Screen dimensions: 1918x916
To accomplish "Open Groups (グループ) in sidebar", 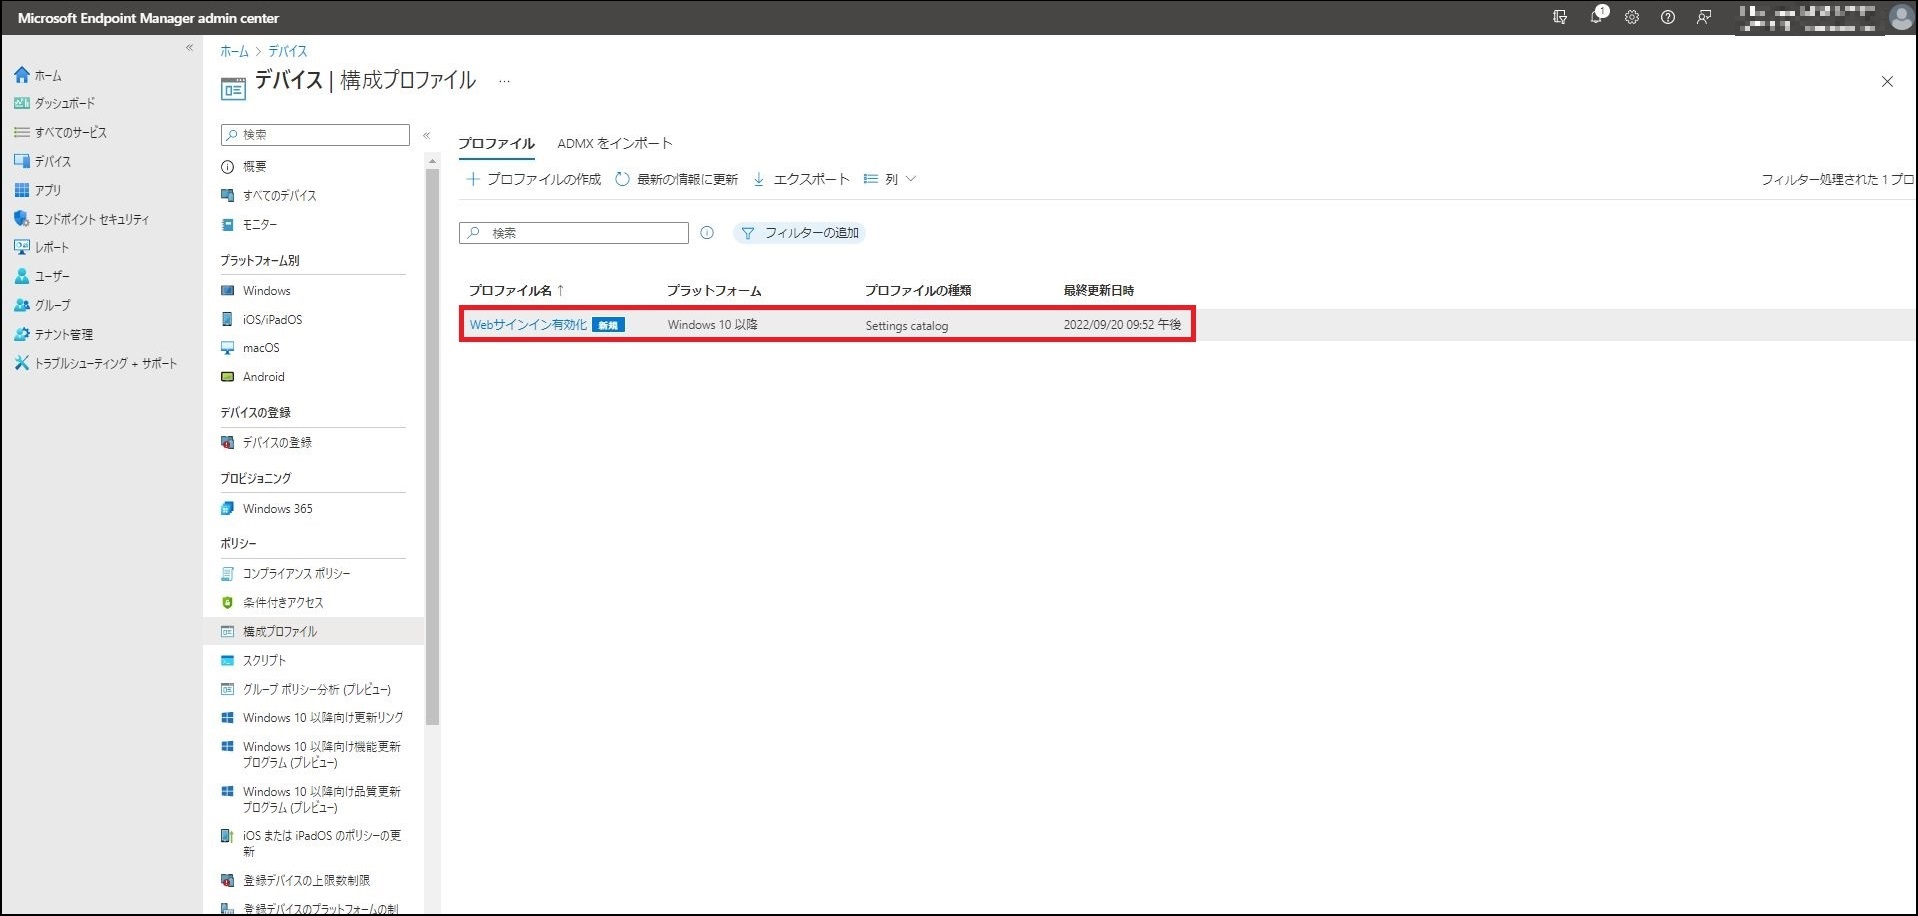I will [42, 305].
